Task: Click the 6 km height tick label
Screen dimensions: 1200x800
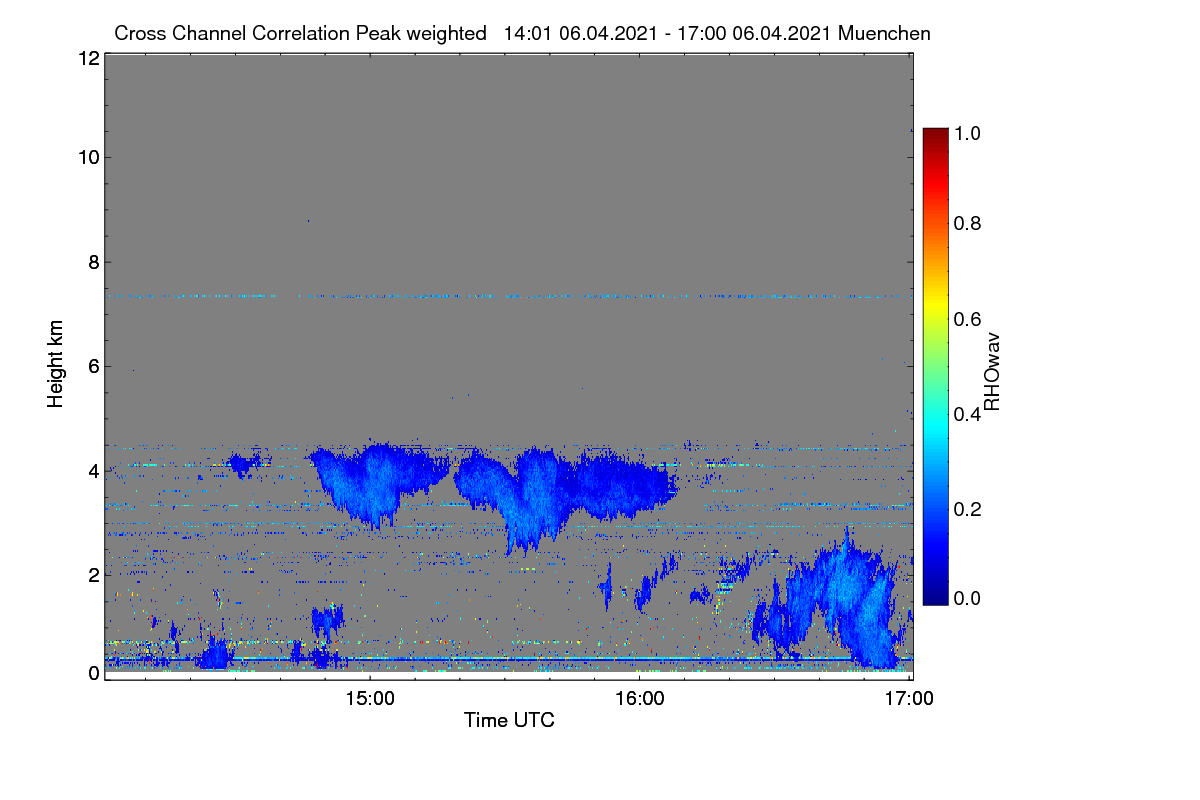Action: coord(93,366)
